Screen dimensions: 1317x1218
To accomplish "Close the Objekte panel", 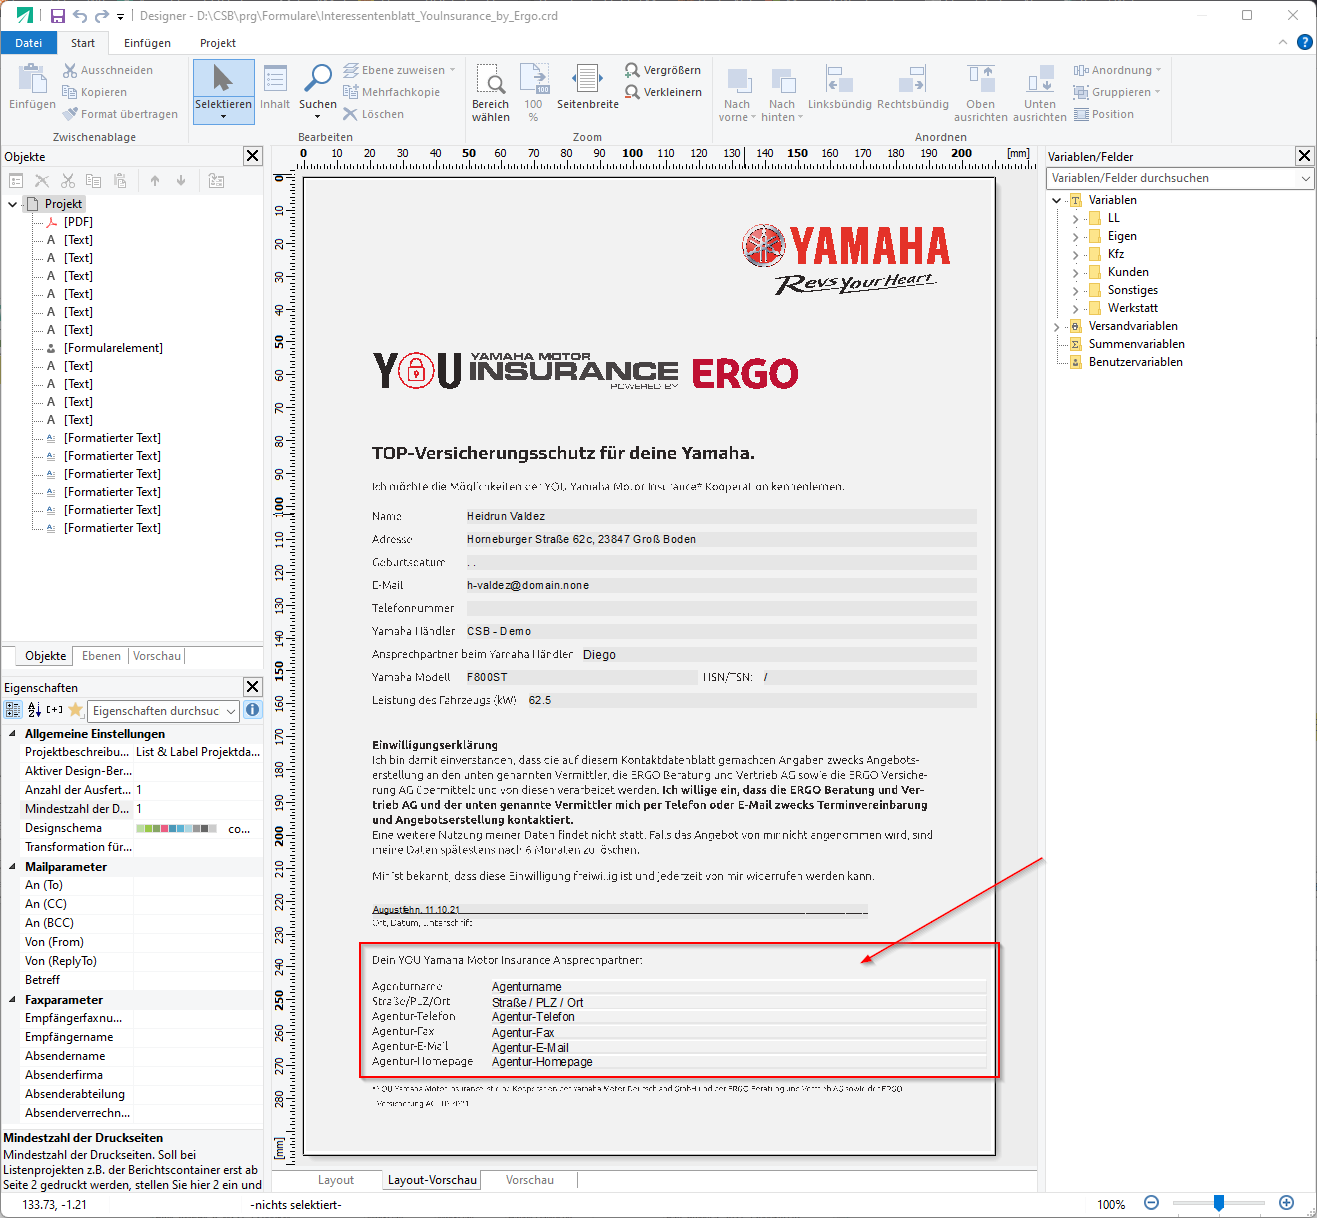I will [x=252, y=156].
